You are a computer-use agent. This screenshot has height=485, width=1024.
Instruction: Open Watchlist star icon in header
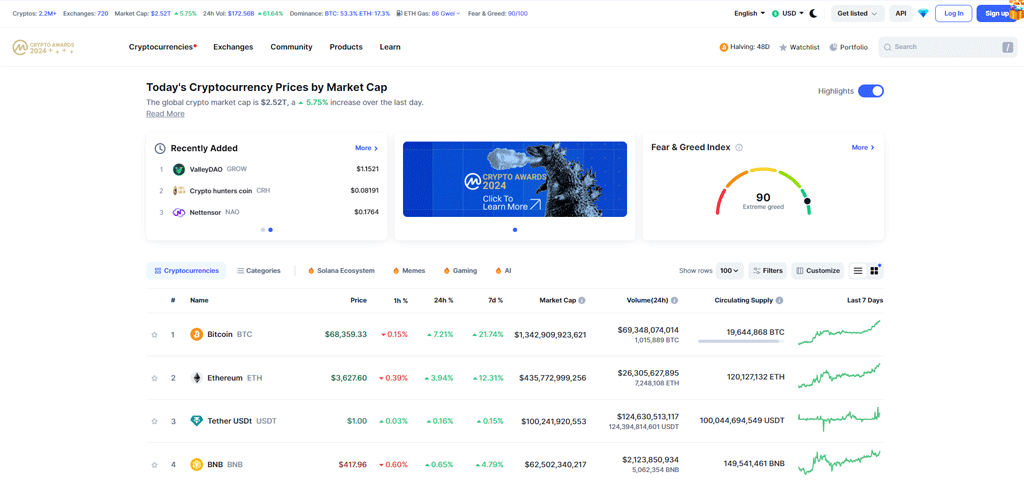pyautogui.click(x=783, y=48)
